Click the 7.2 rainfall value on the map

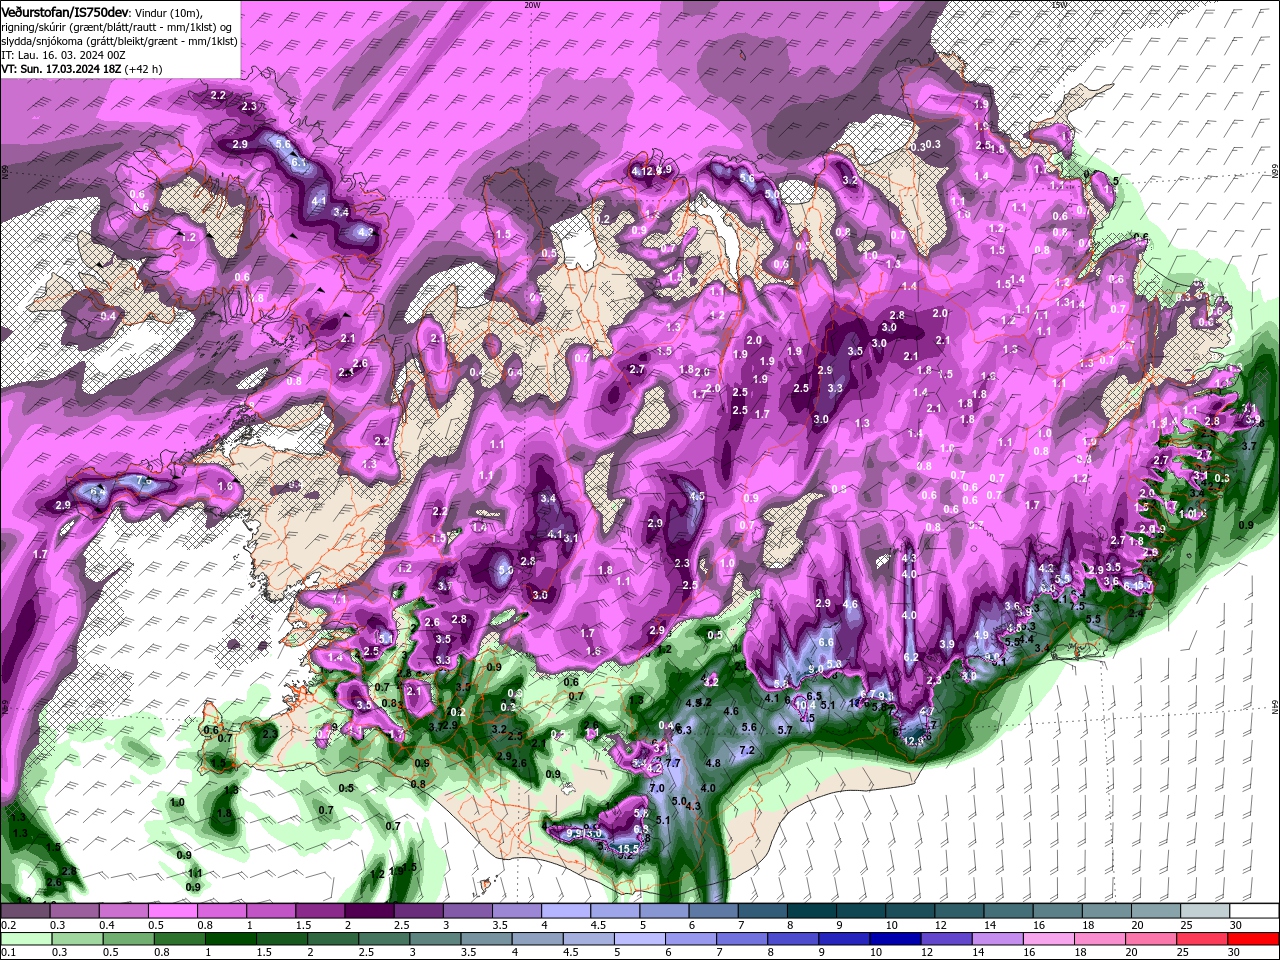(746, 750)
